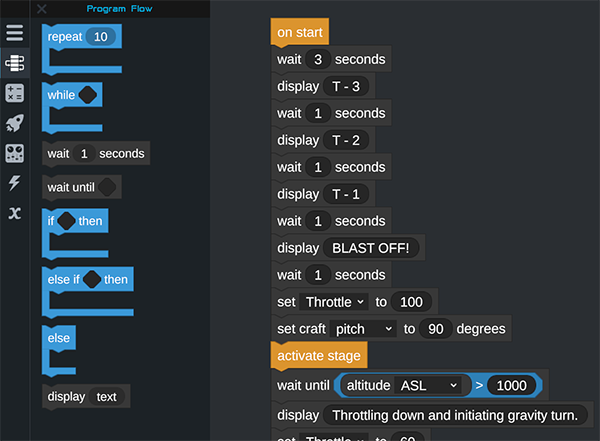This screenshot has width=600, height=441.
Task: Click the 10 value in repeat block
Action: pos(101,36)
